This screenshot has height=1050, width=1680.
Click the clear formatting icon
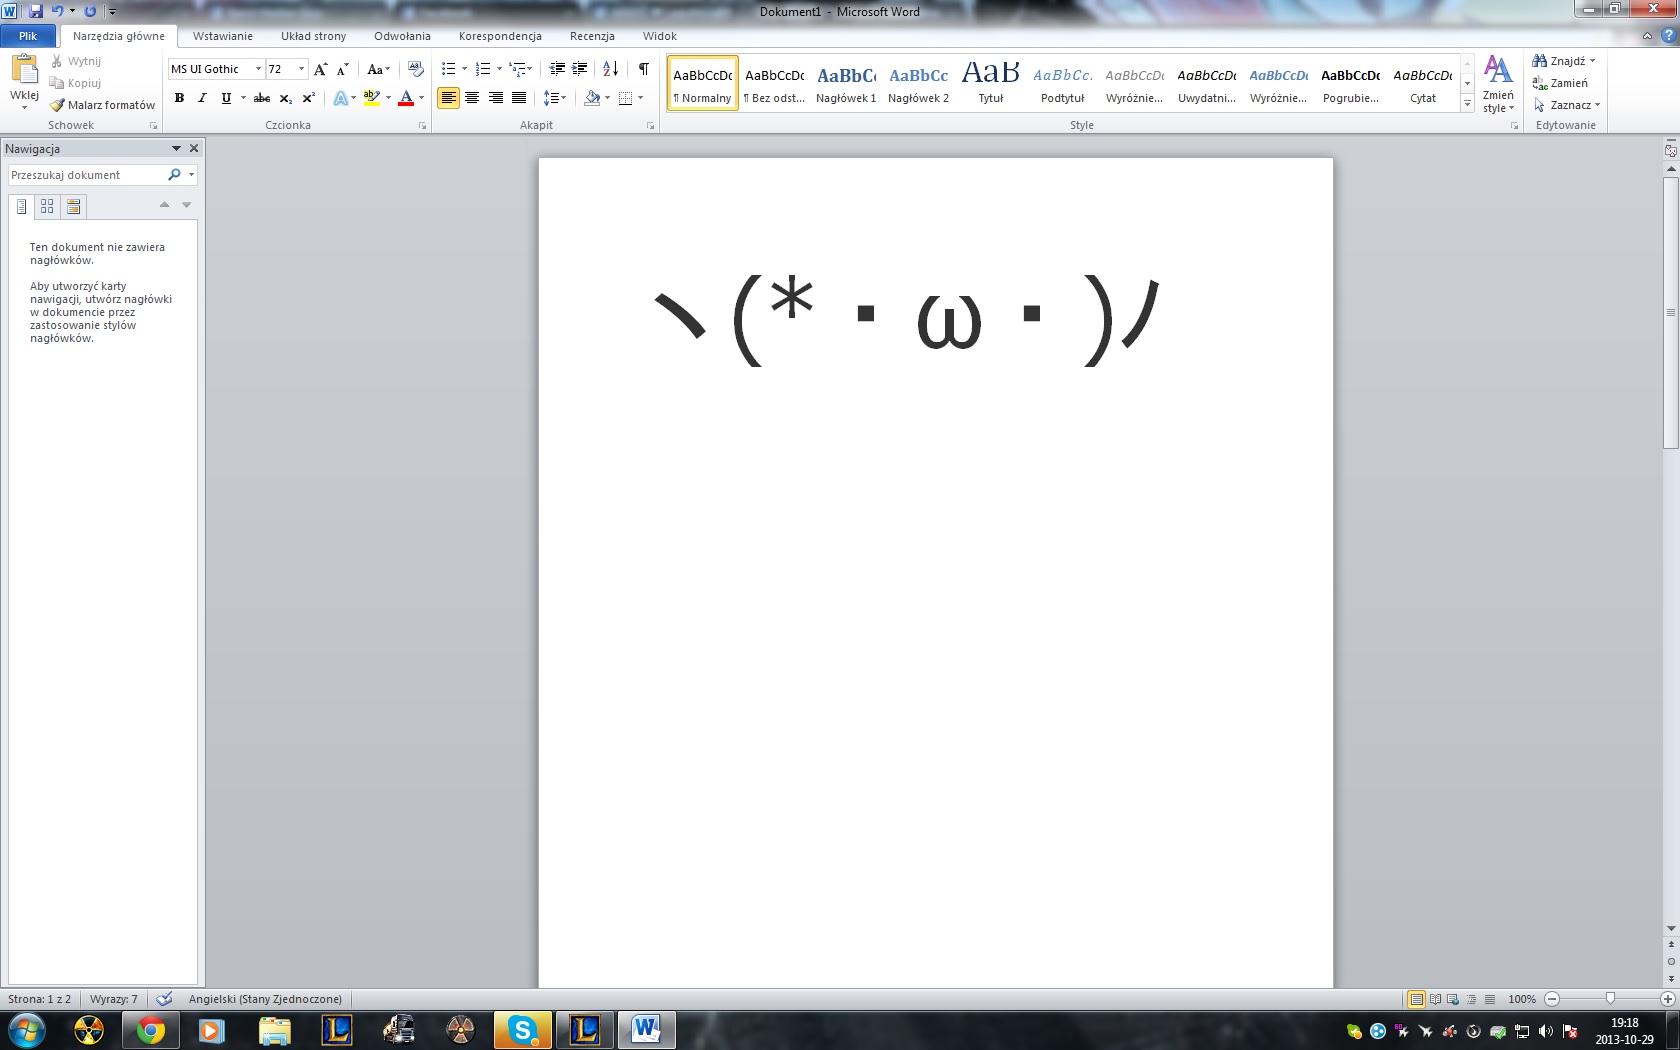coord(416,69)
